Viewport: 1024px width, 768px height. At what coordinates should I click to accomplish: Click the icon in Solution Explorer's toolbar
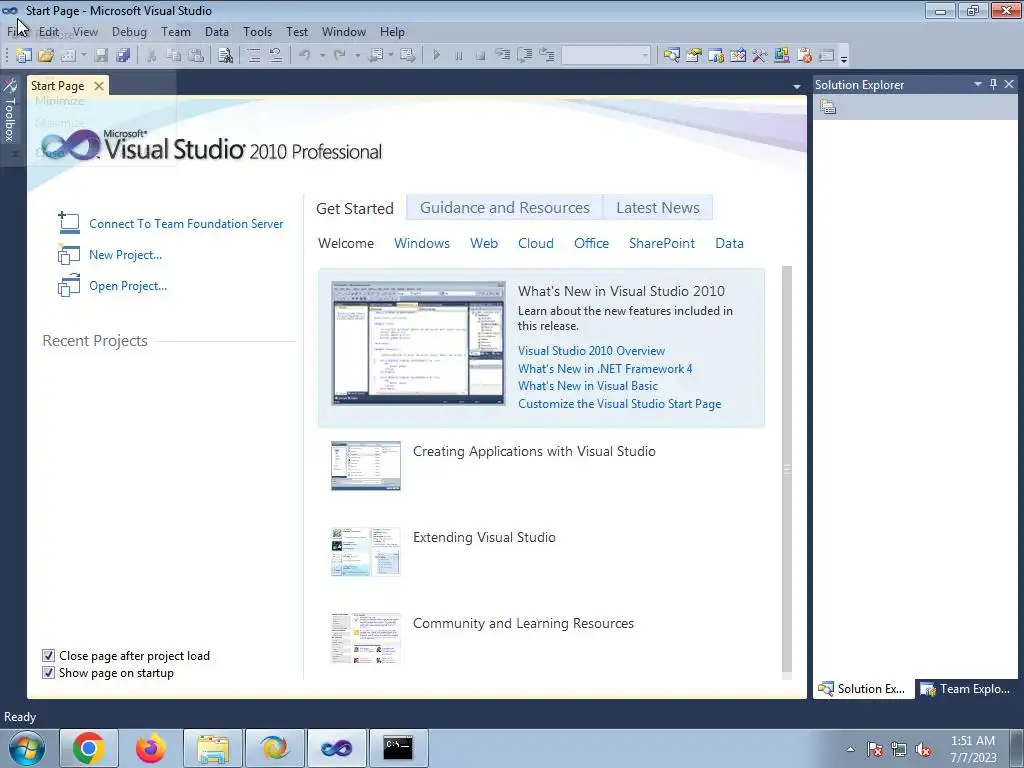tap(828, 107)
